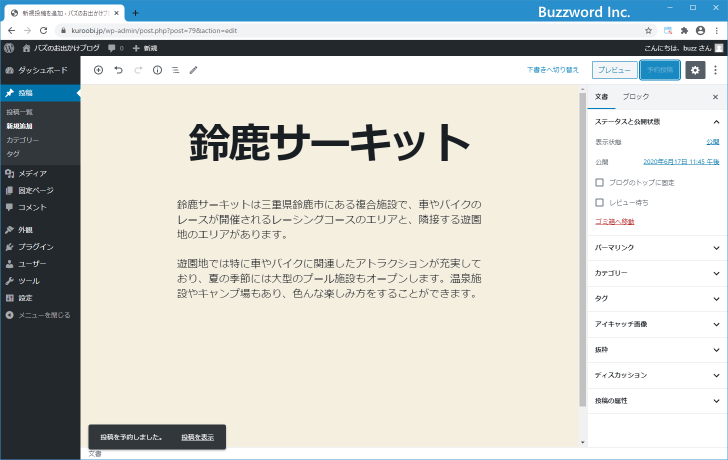Screen dimensions: 728x460
Task: Click the add block plus icon
Action: pyautogui.click(x=98, y=70)
